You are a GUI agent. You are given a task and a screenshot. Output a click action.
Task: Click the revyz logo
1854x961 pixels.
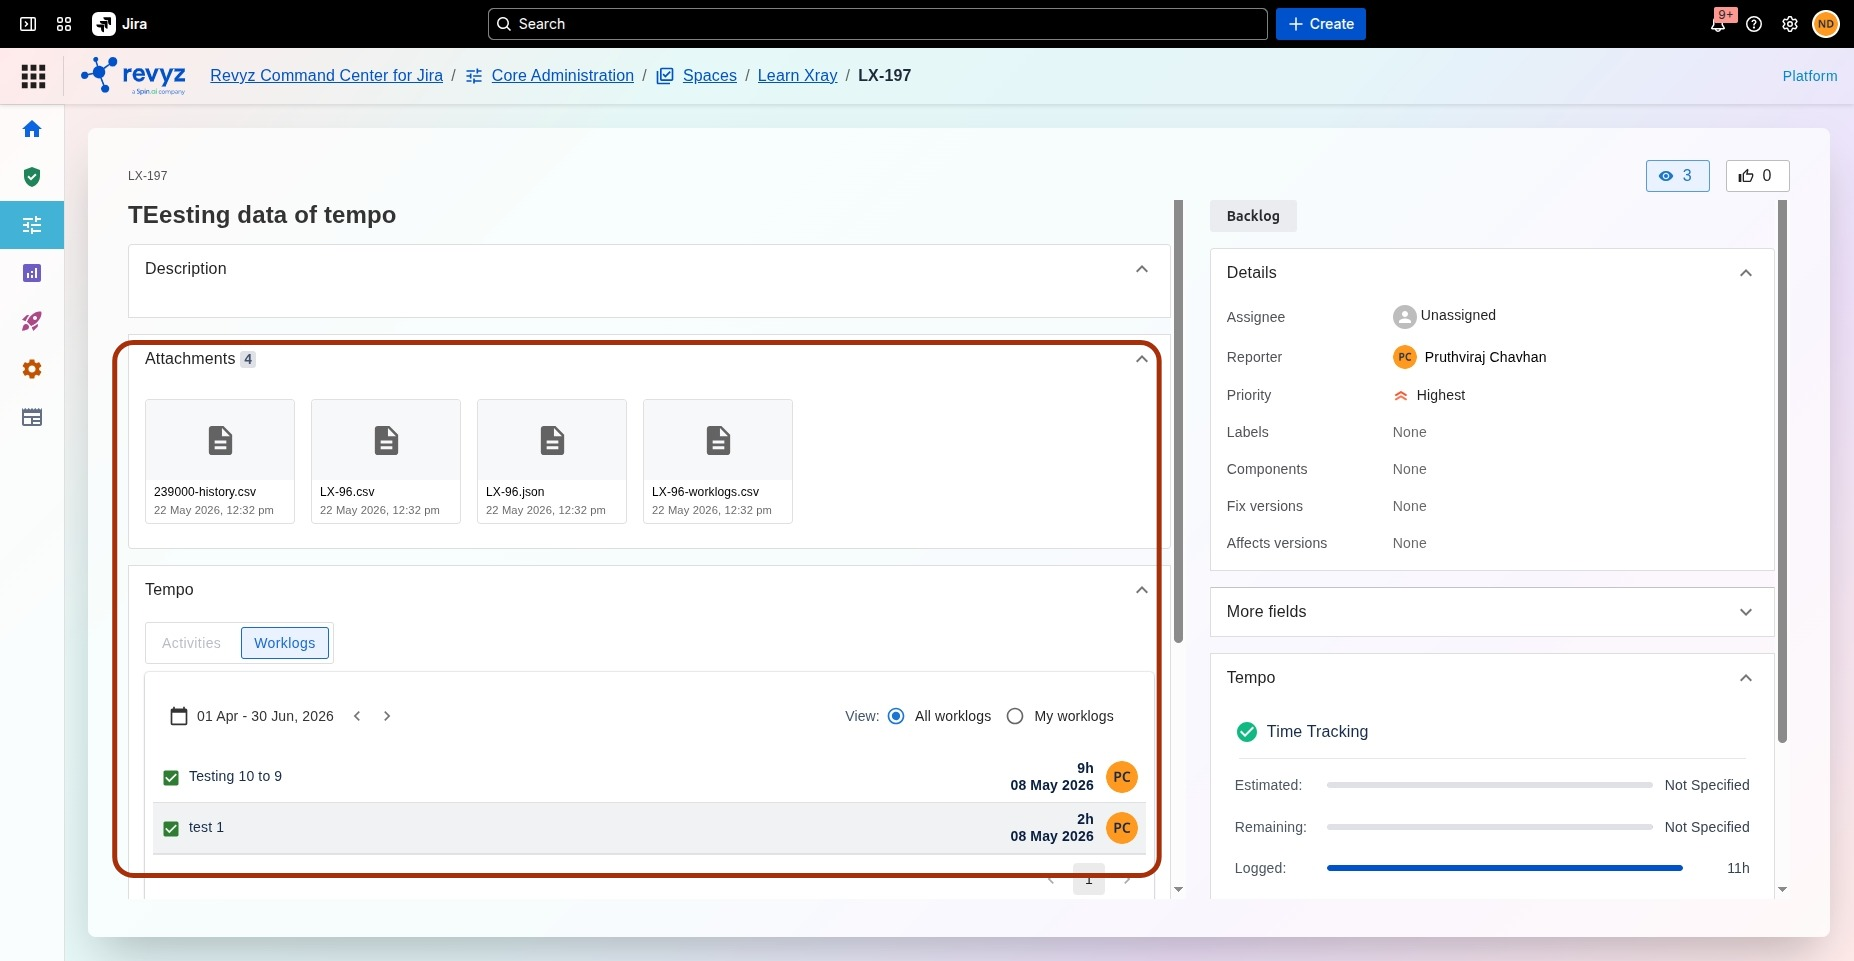[x=134, y=76]
